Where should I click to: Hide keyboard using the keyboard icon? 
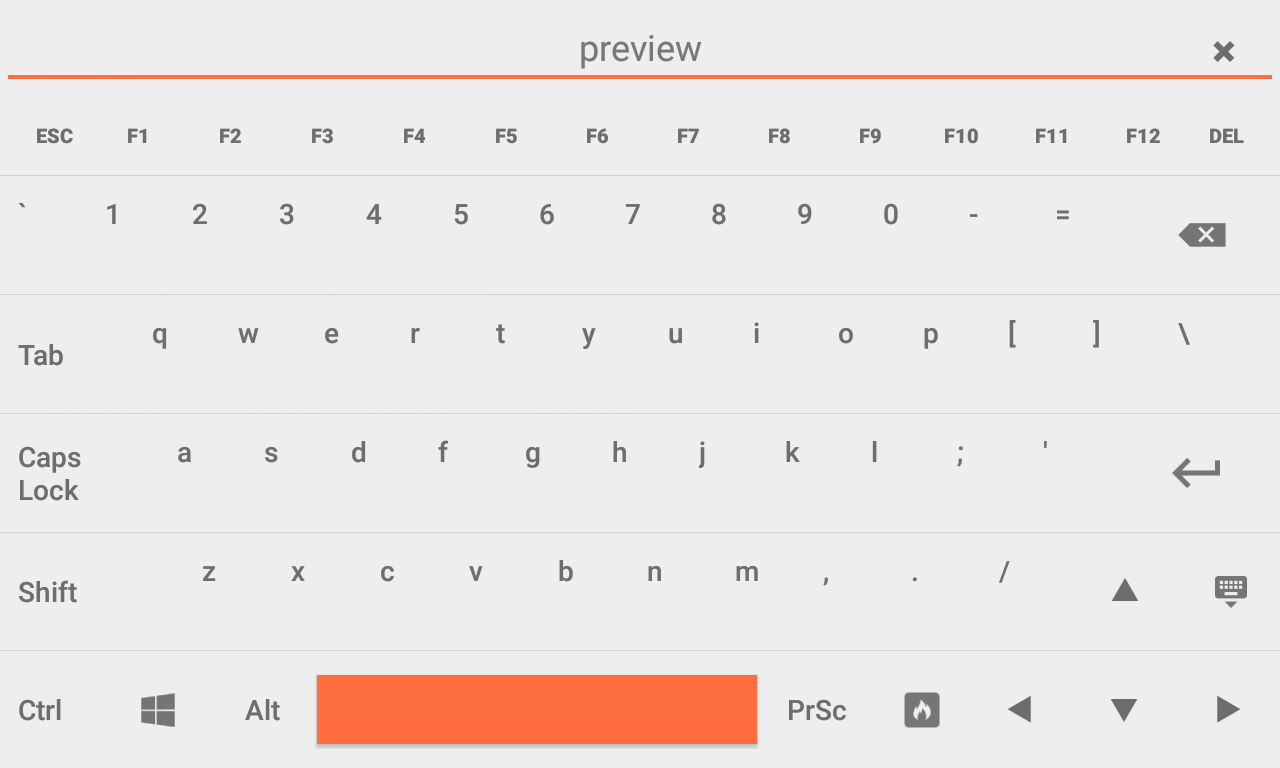(1231, 591)
